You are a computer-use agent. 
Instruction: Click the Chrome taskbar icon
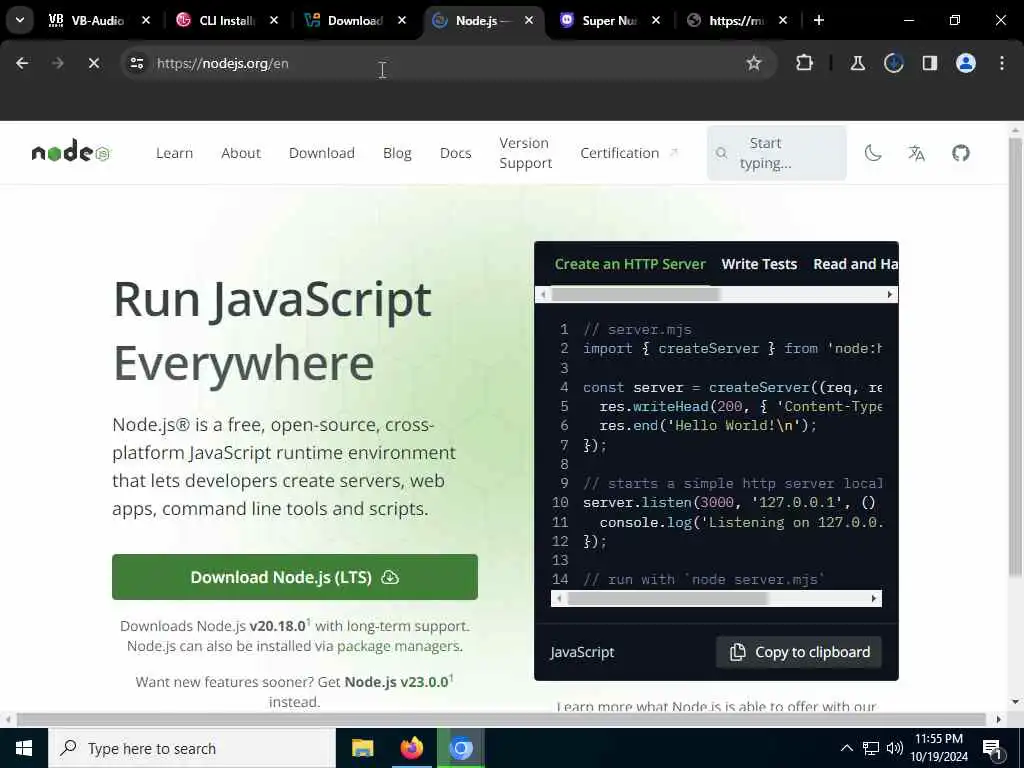point(461,748)
